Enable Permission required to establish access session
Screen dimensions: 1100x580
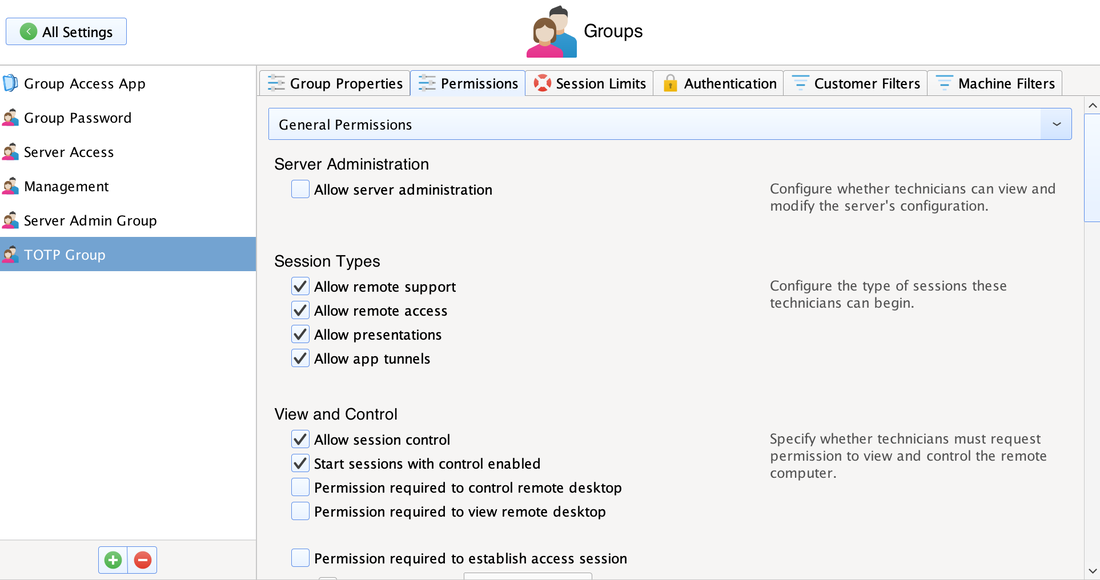click(x=300, y=558)
